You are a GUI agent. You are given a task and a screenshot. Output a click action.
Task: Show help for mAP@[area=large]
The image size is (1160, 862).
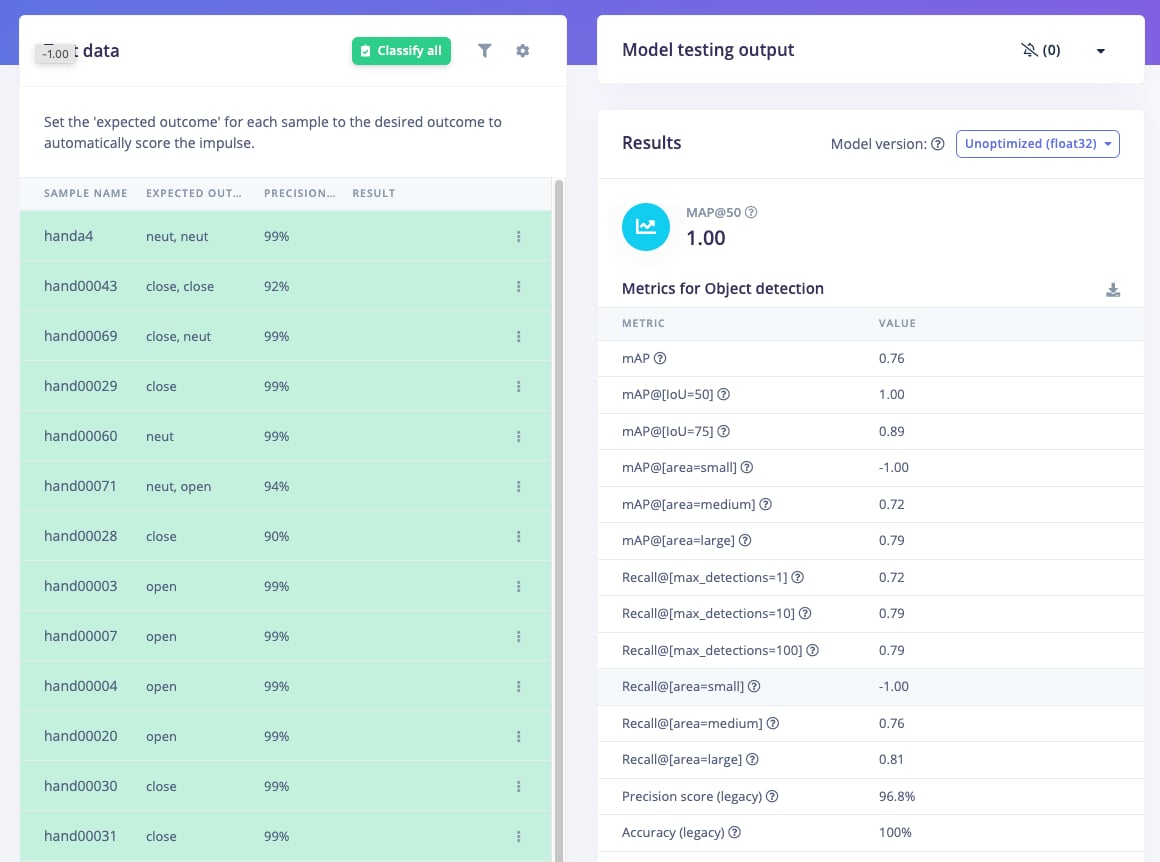745,540
